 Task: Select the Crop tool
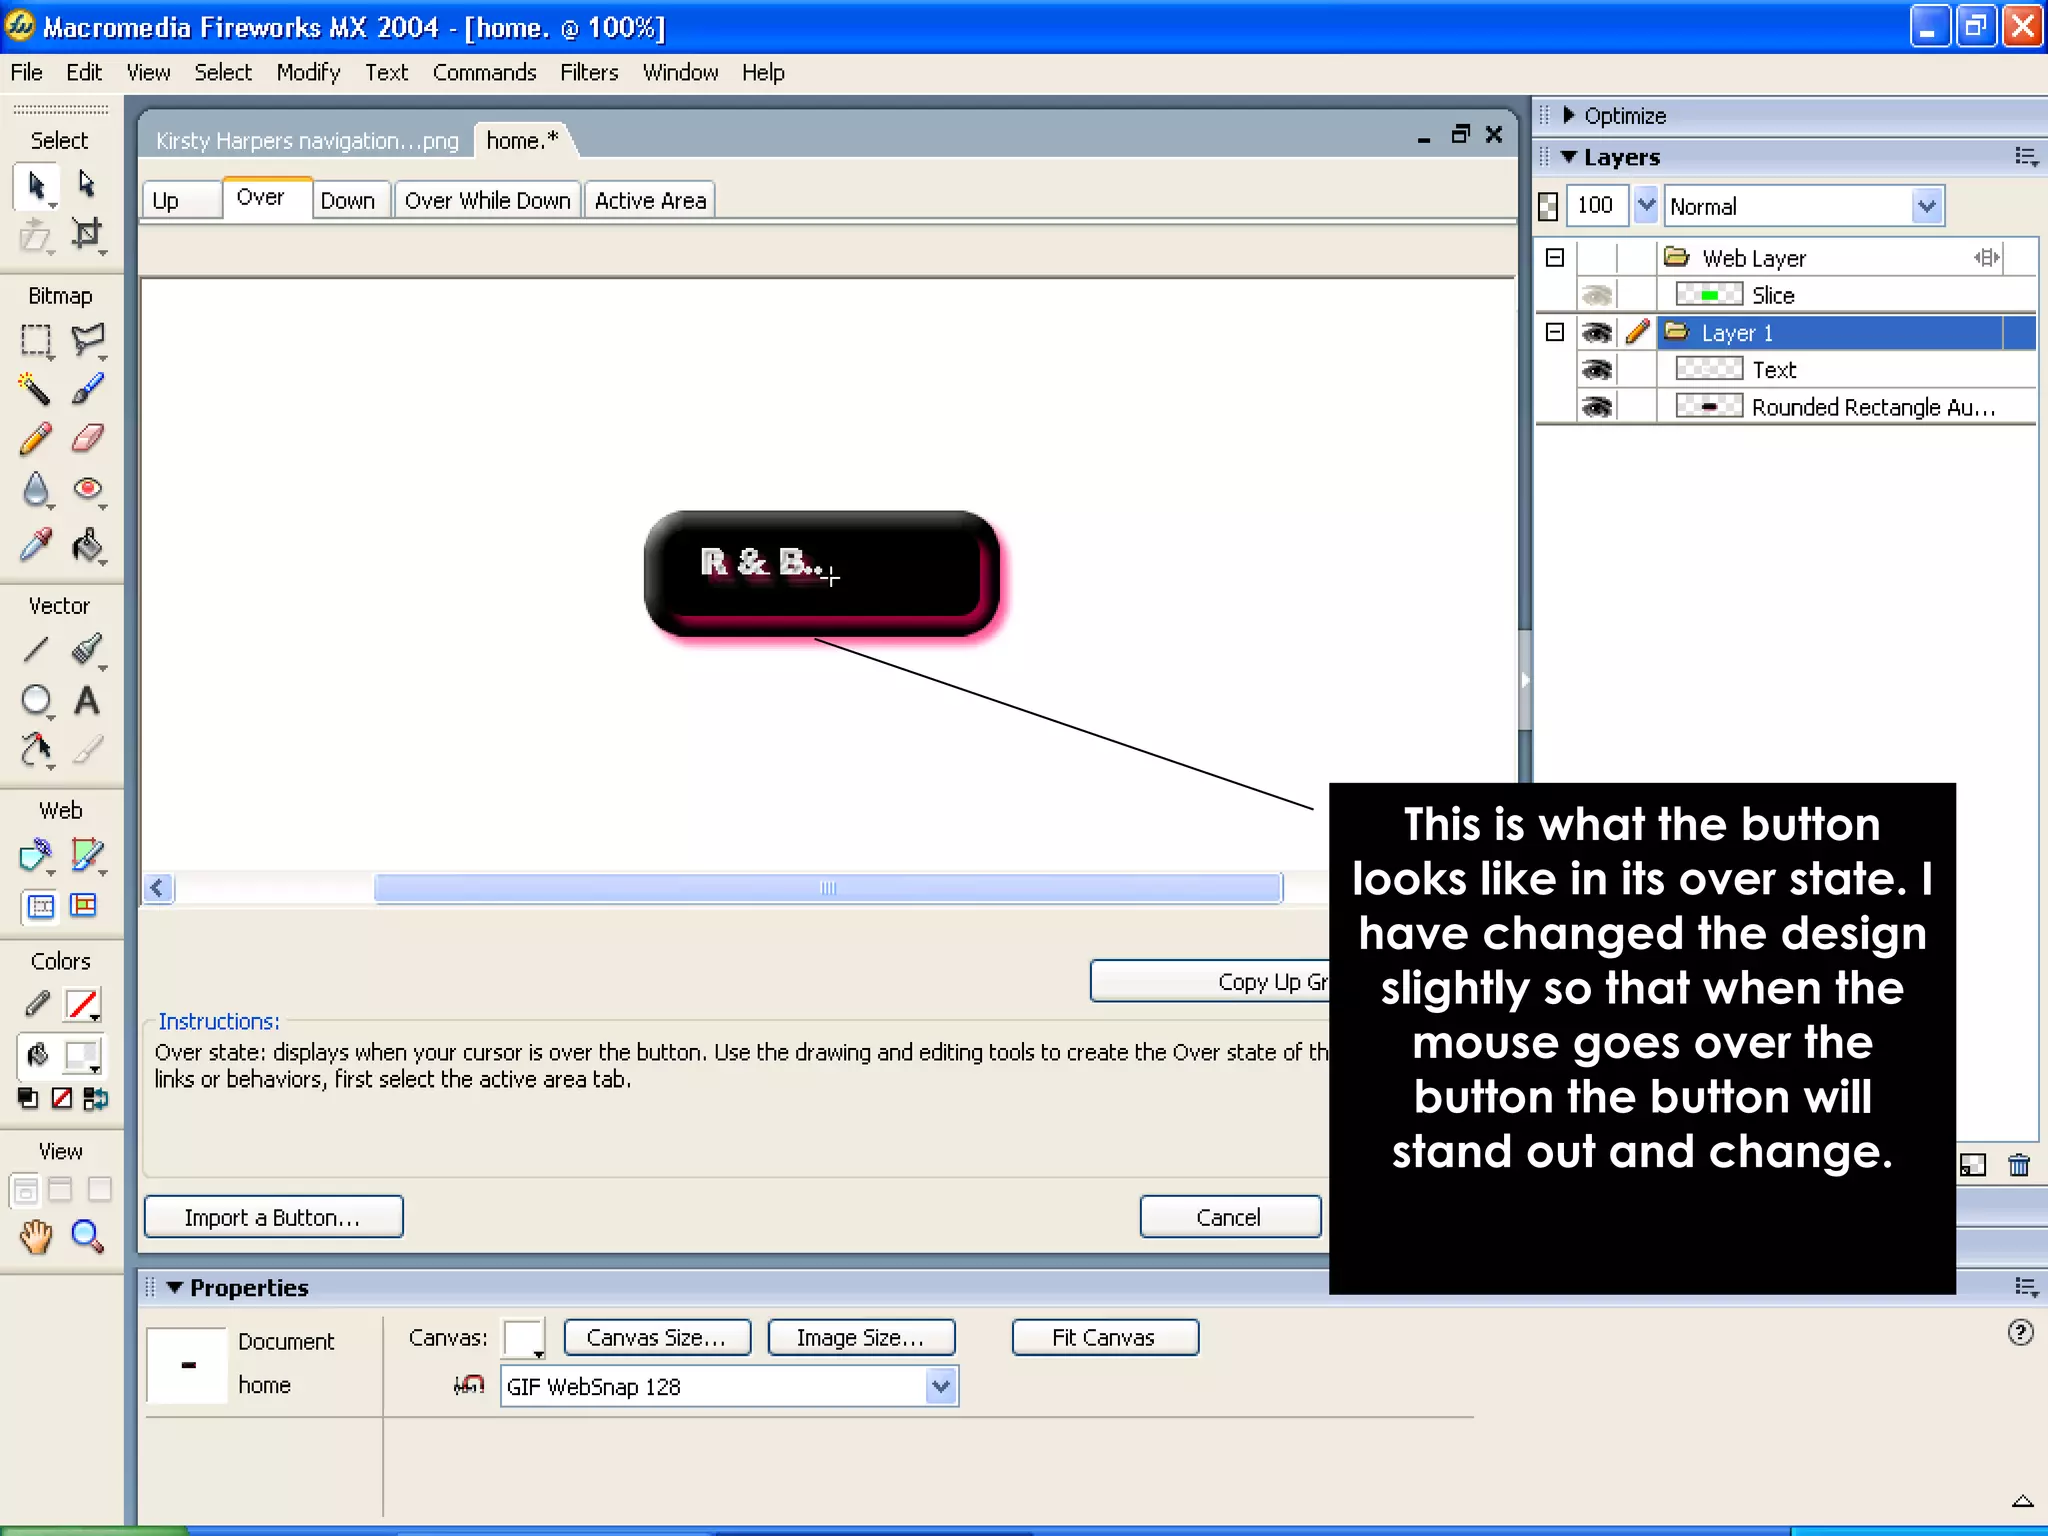88,234
